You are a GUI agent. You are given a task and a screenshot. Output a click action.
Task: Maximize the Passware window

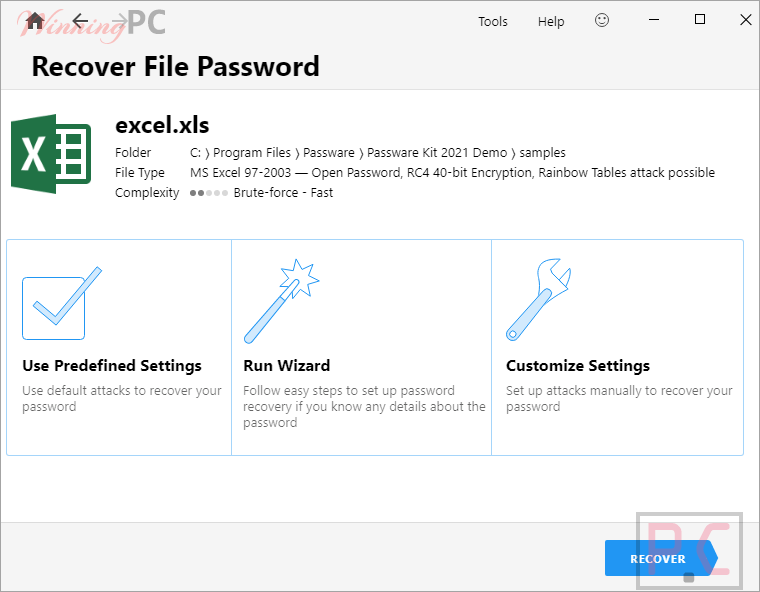699,19
